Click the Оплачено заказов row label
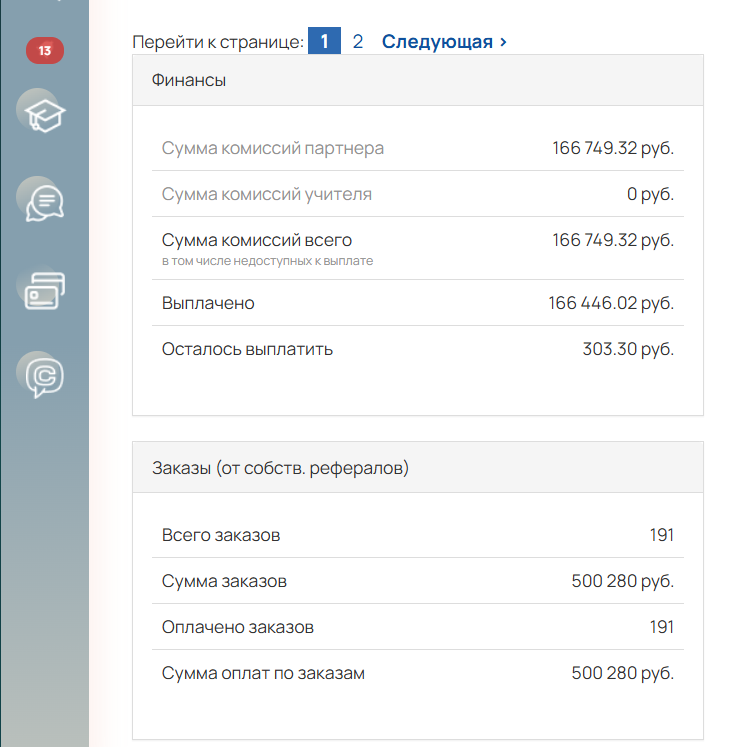 pyautogui.click(x=238, y=627)
